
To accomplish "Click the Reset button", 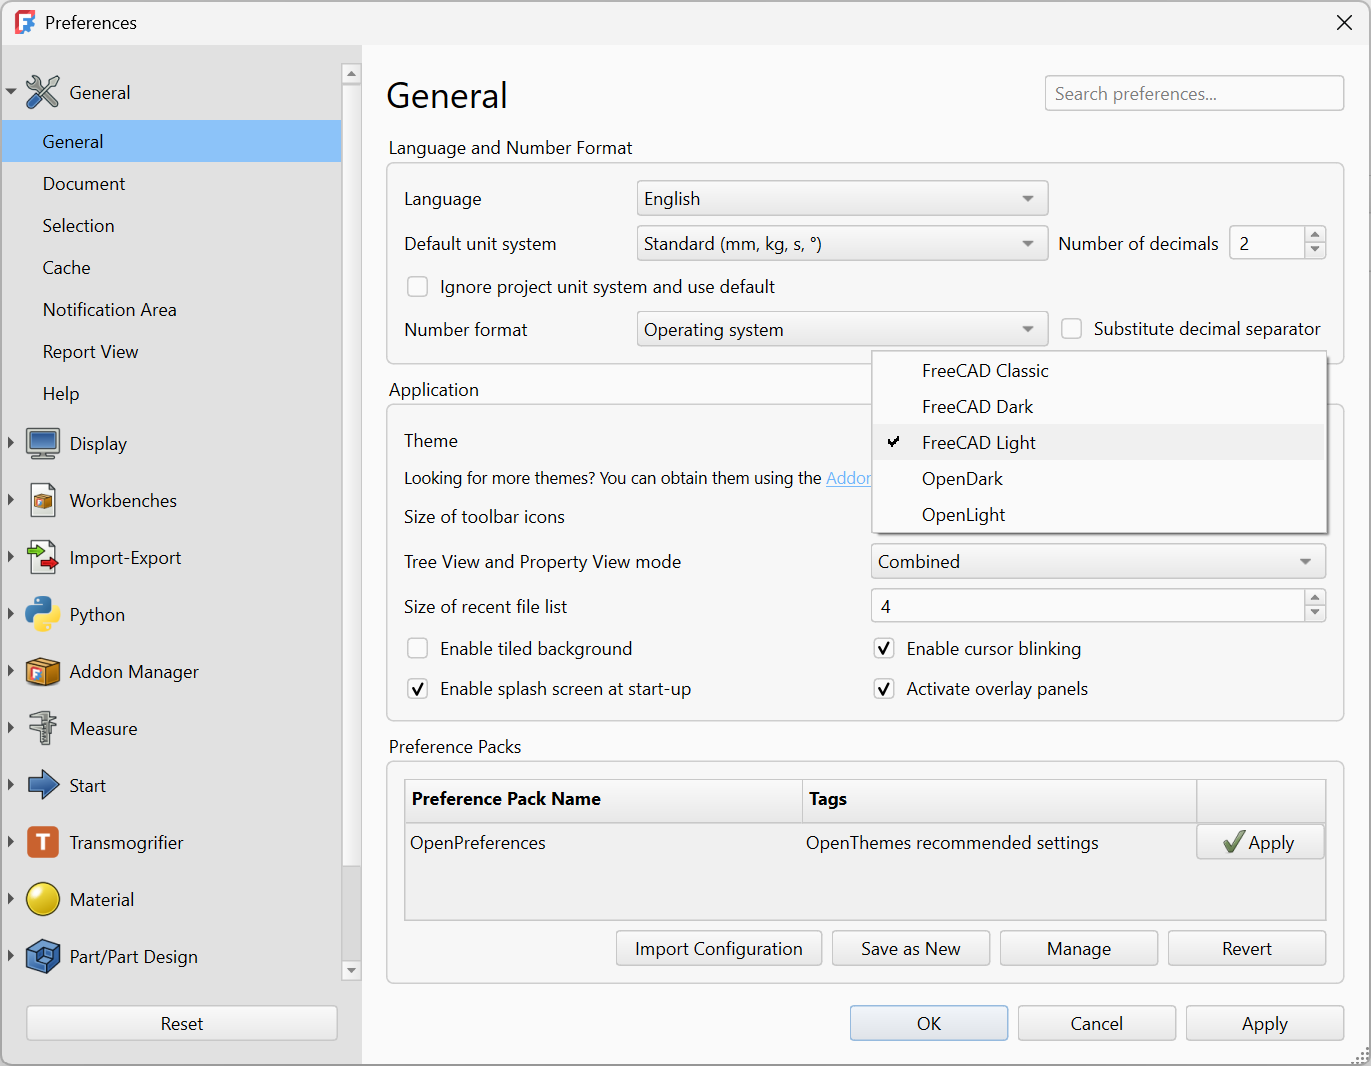I will 182,1024.
